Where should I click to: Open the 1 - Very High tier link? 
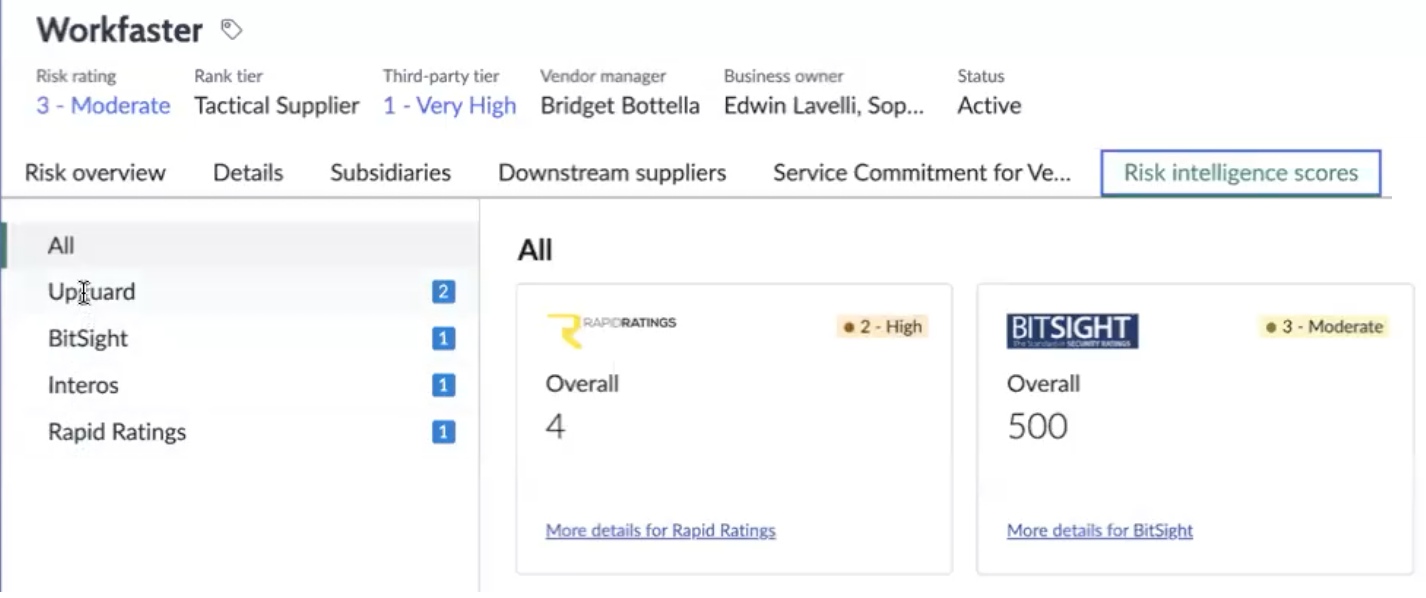[449, 106]
